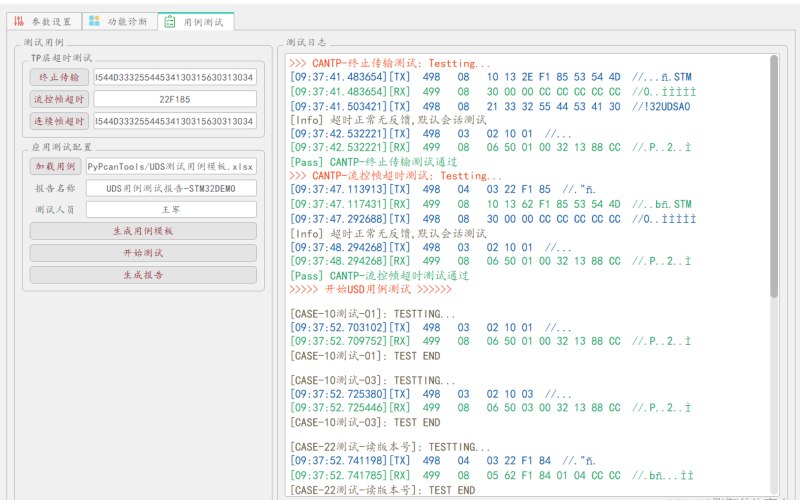Image resolution: width=800 pixels, height=500 pixels.
Task: Click the 测试人员 label
Action: coord(55,210)
